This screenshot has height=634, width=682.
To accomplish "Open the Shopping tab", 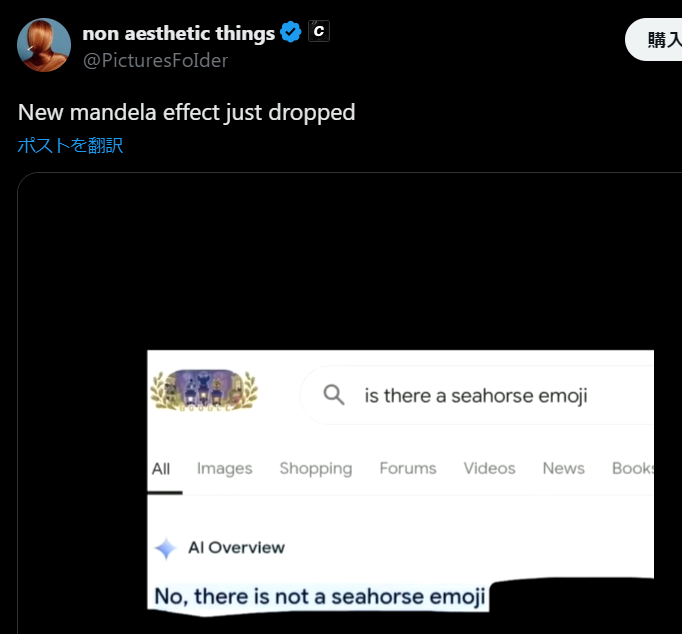I will coord(316,468).
